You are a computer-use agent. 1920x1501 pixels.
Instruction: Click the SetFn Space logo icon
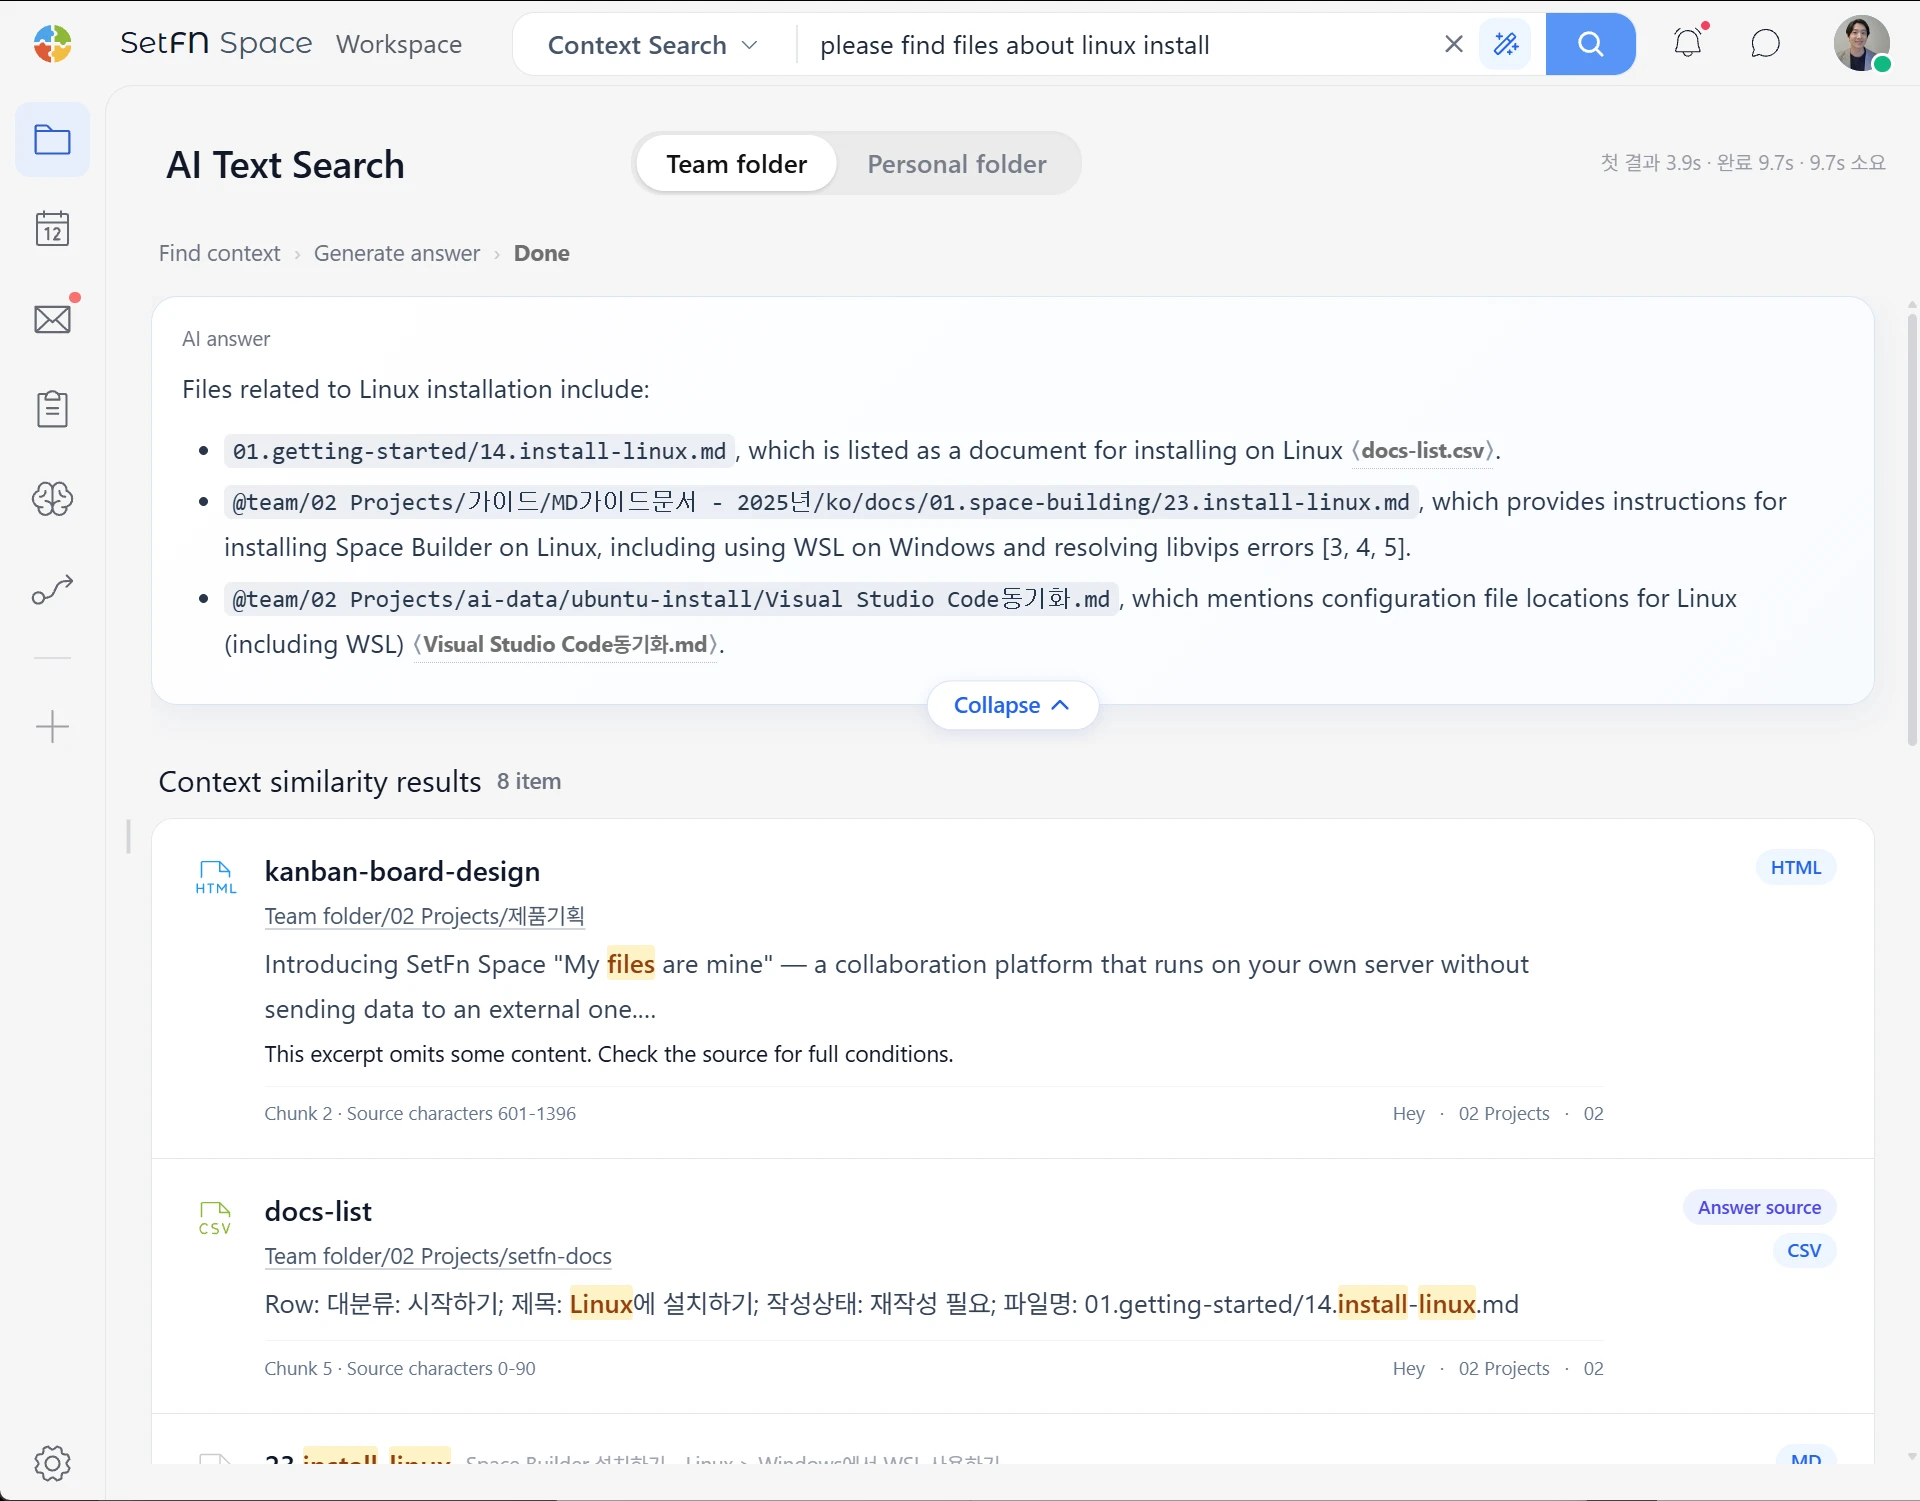(53, 44)
